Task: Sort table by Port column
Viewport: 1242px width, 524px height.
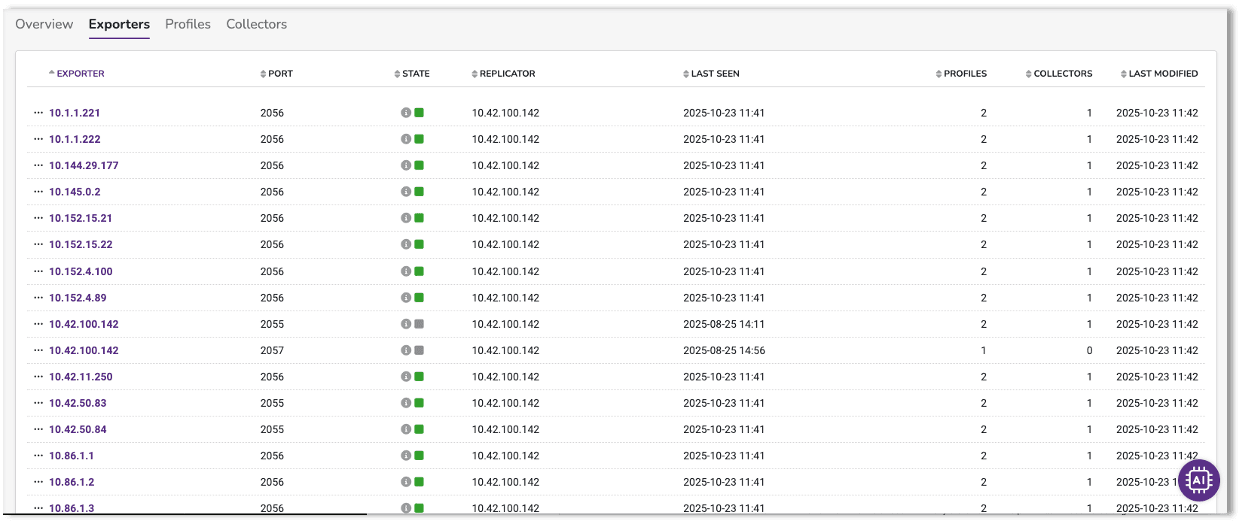Action: [279, 74]
